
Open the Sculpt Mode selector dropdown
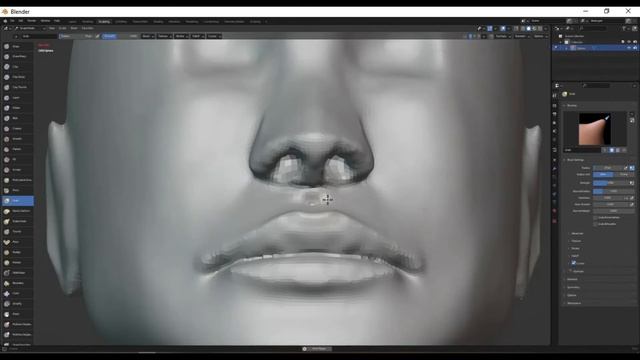[x=29, y=28]
